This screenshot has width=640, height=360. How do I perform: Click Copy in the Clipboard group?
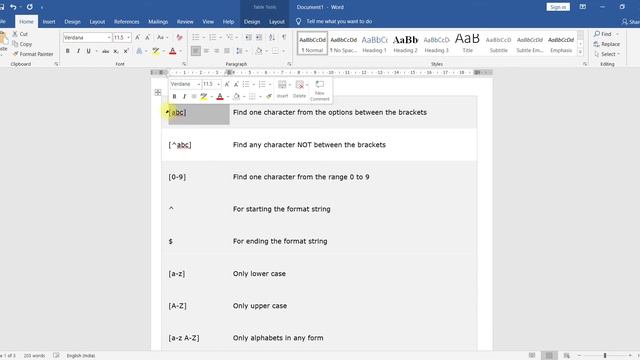click(x=22, y=44)
